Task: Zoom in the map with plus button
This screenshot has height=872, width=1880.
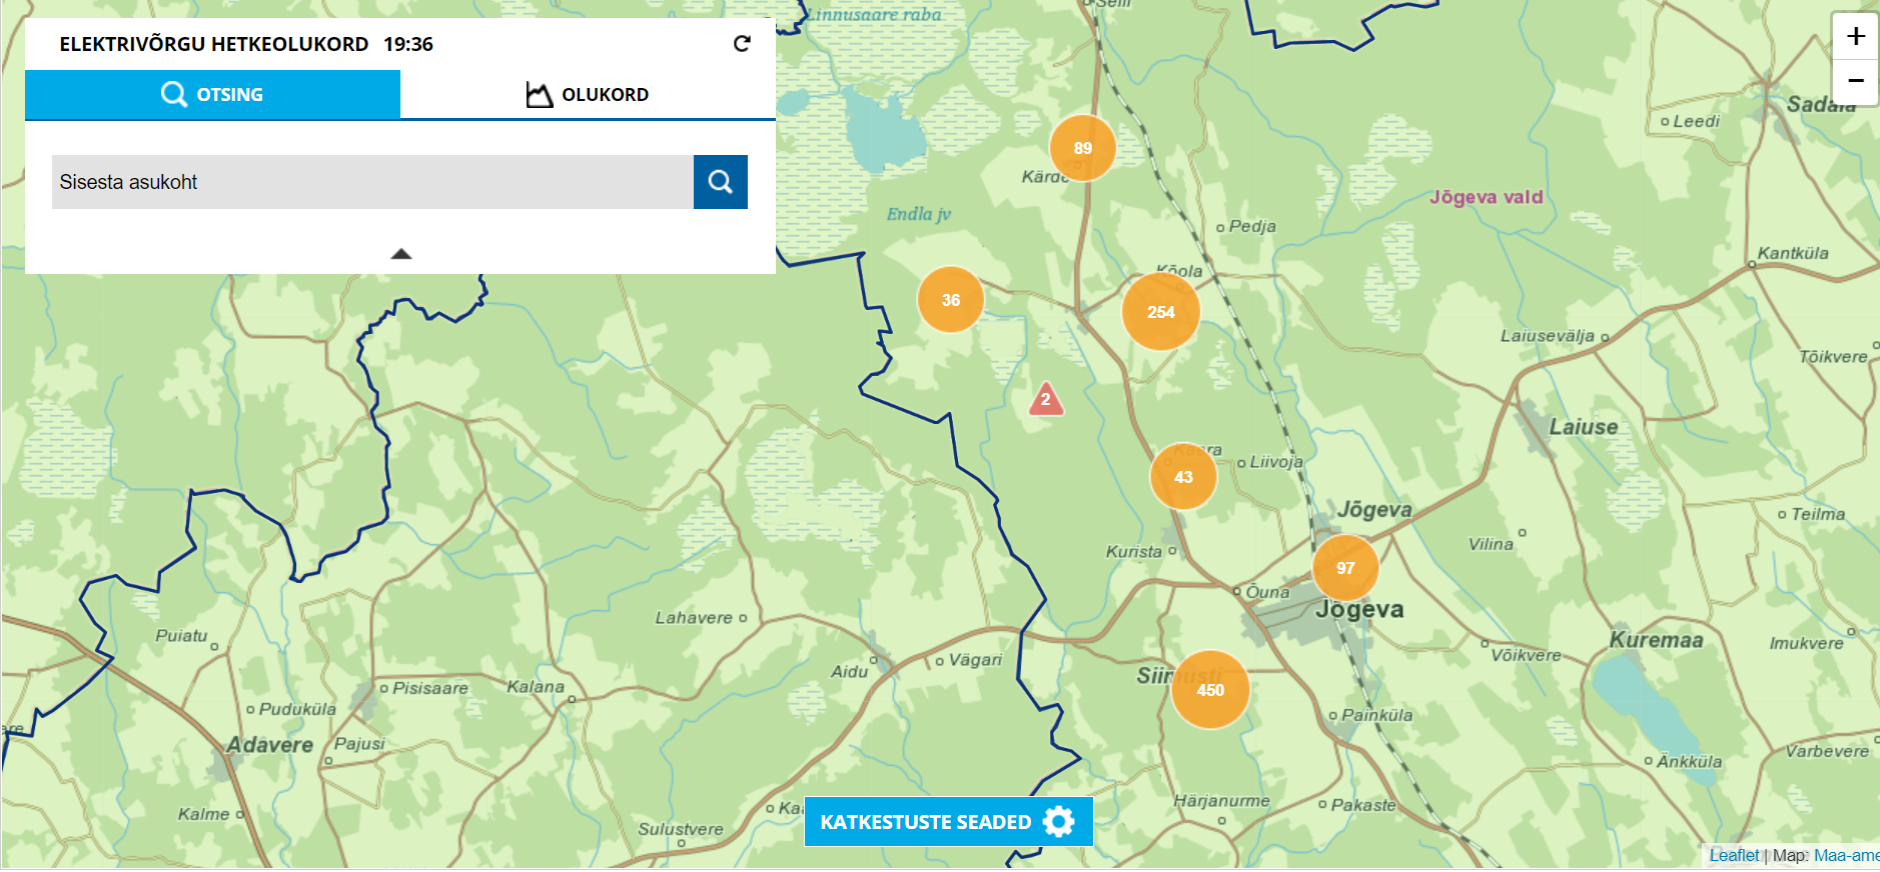Action: [1855, 37]
